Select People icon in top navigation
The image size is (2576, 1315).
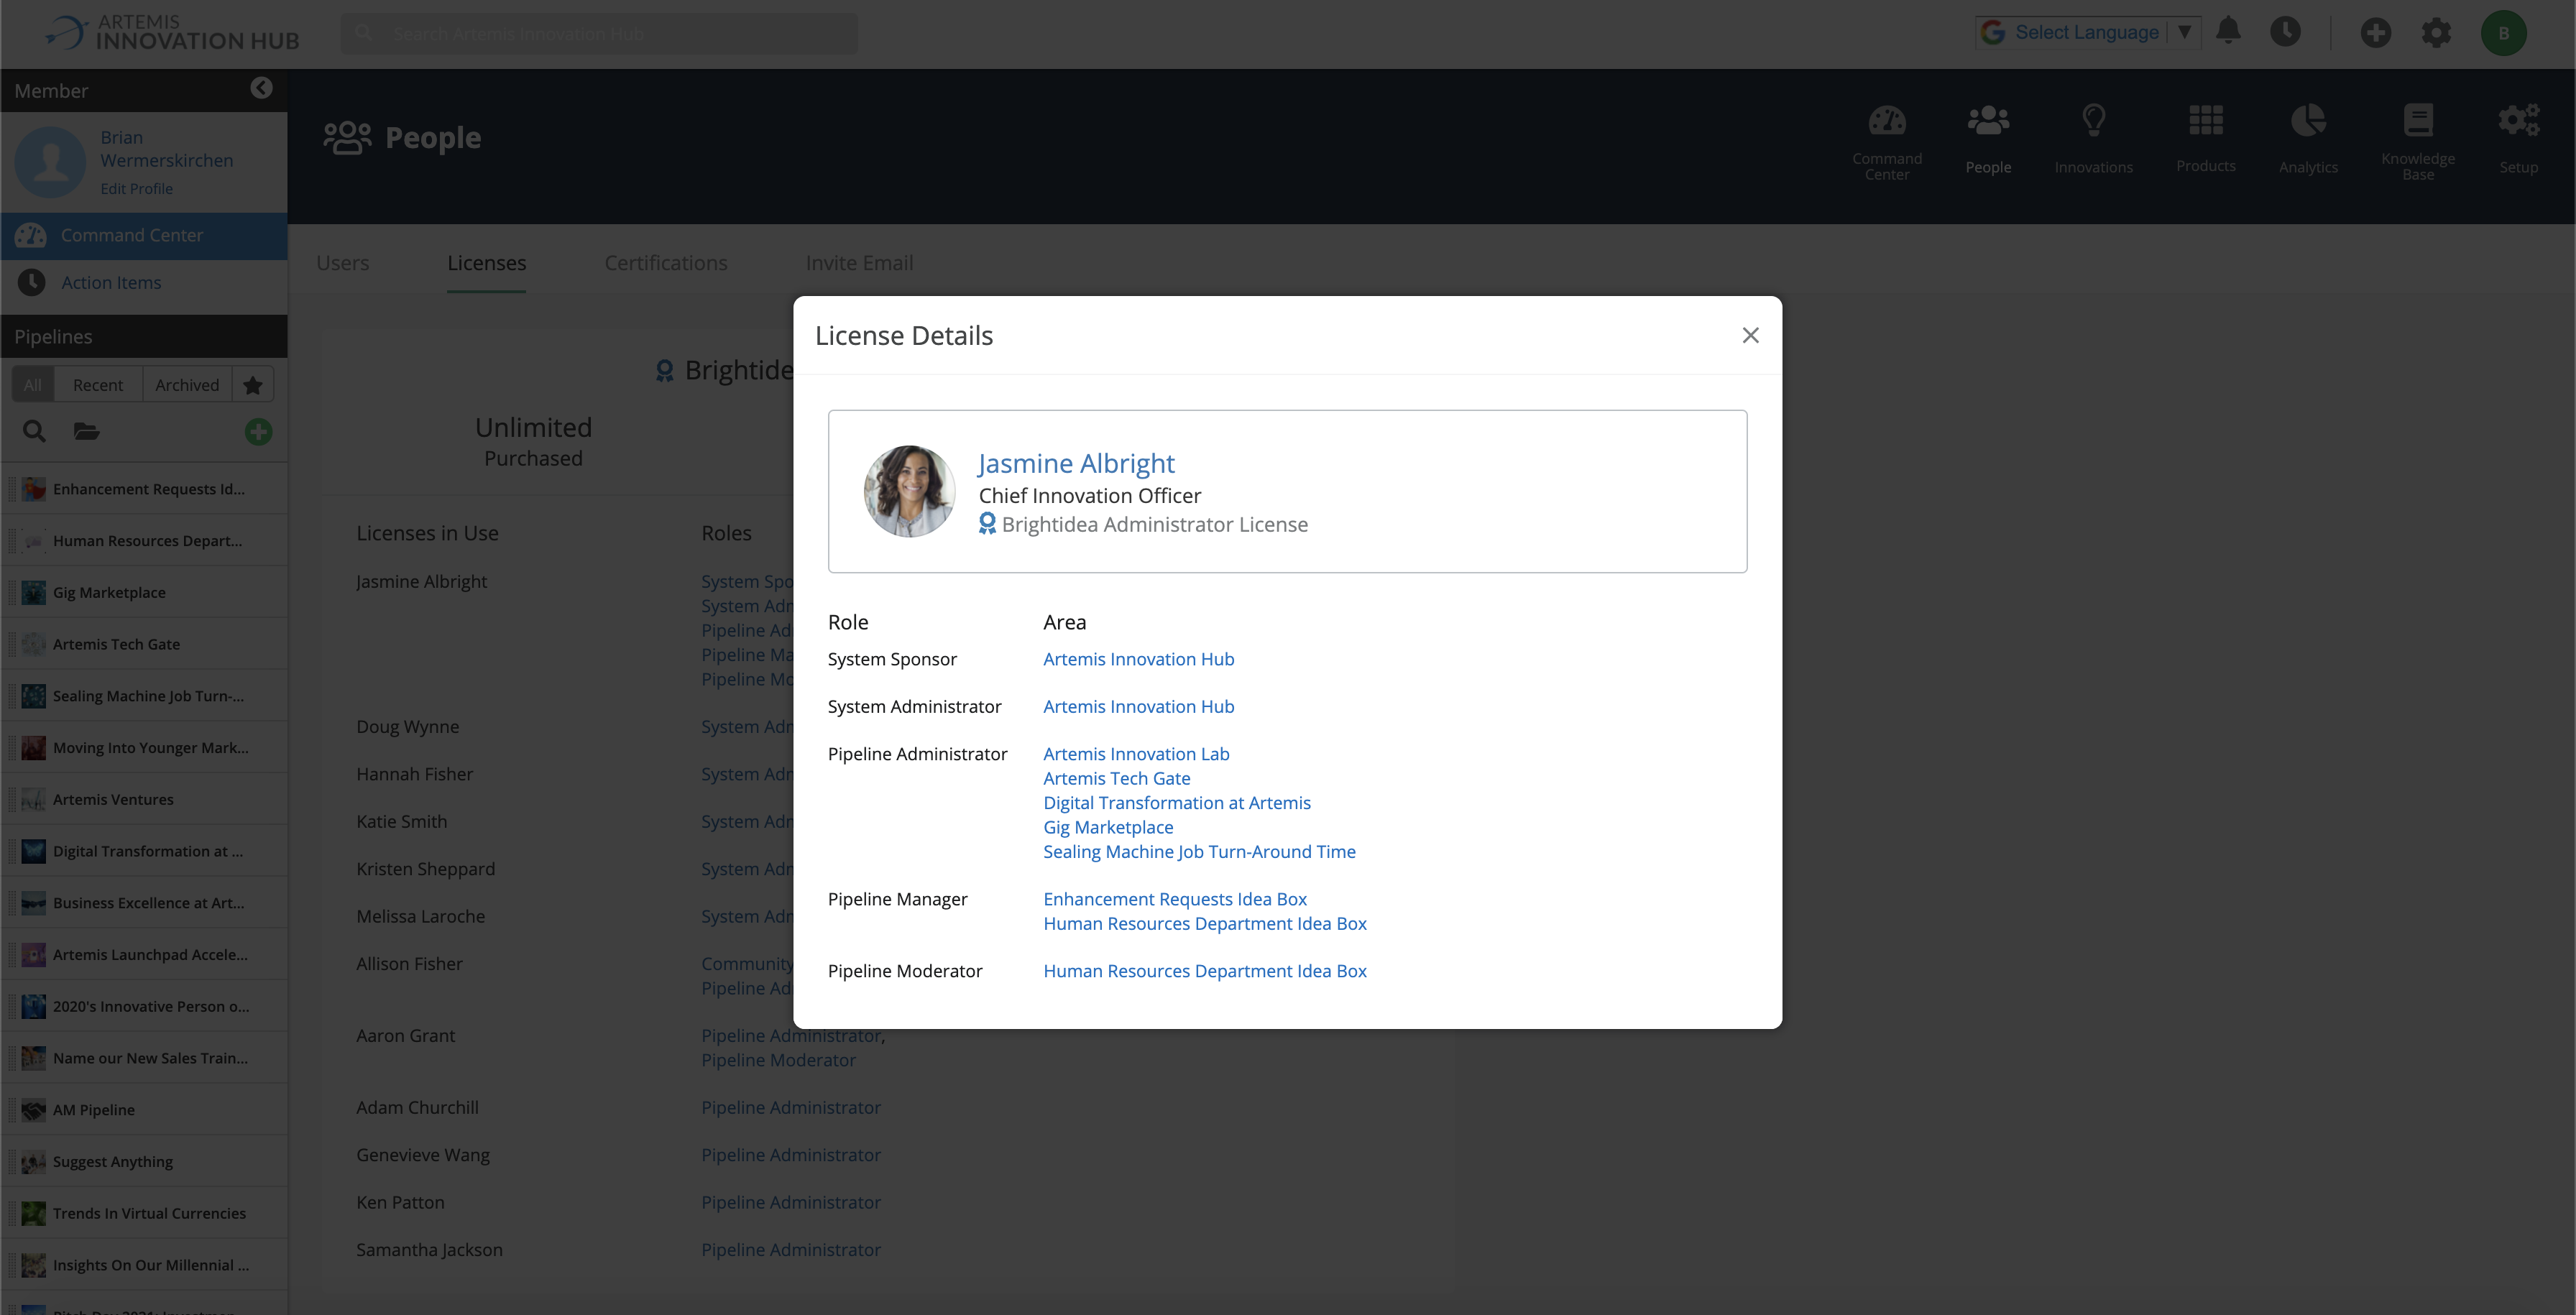pyautogui.click(x=1988, y=140)
